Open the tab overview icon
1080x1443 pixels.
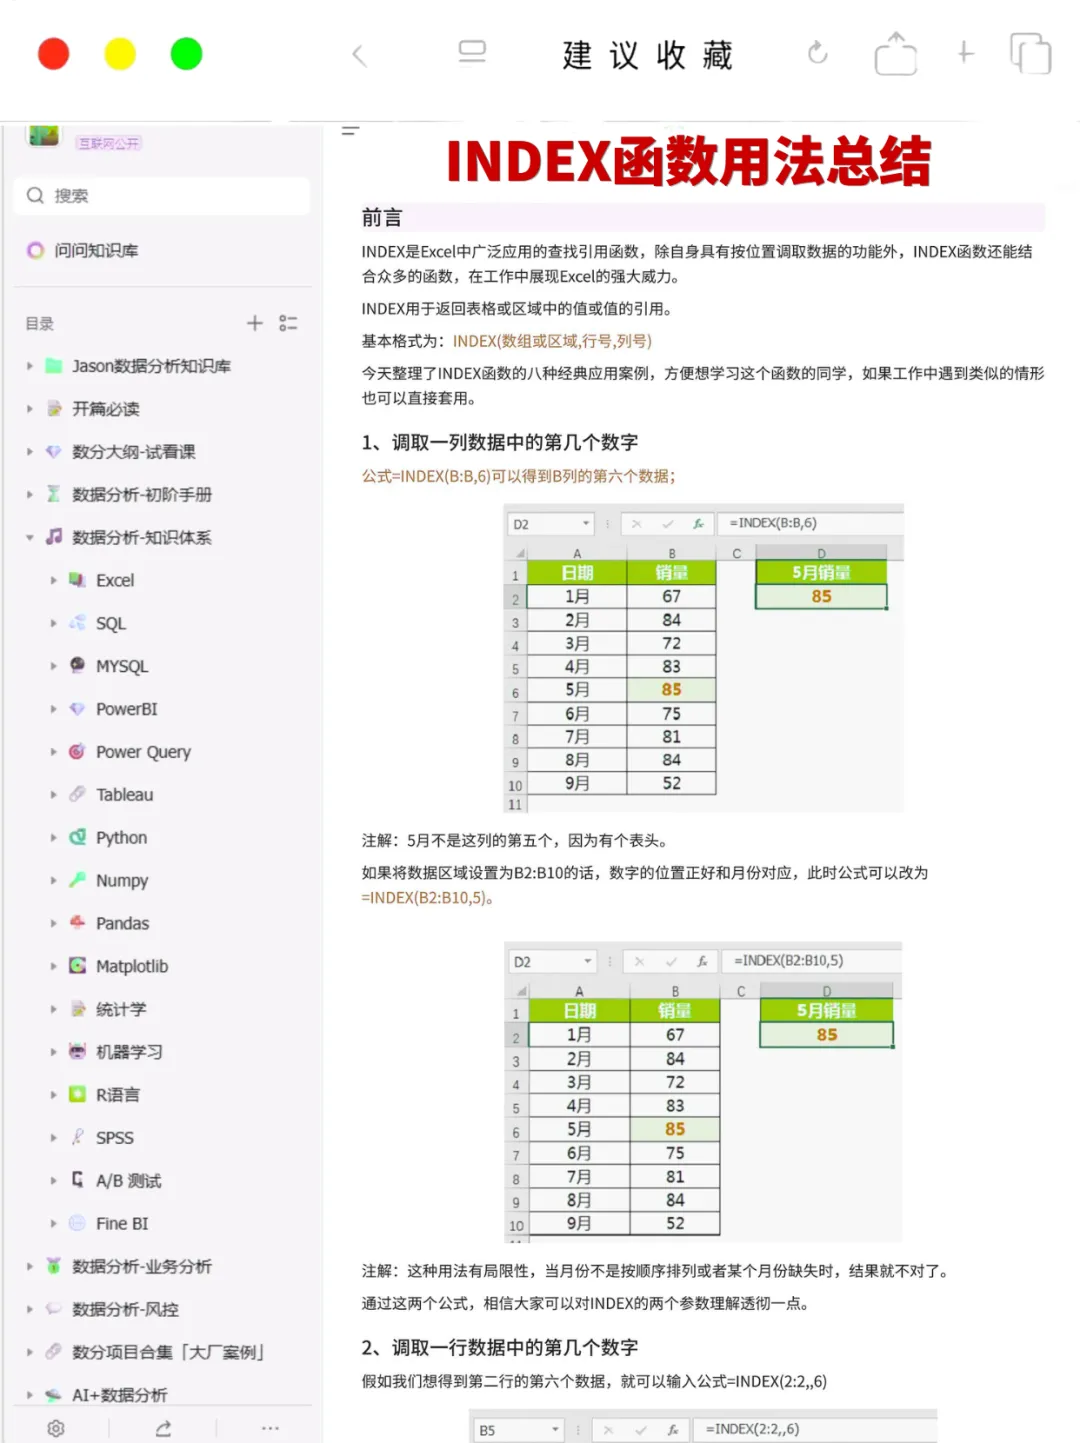tap(1030, 53)
